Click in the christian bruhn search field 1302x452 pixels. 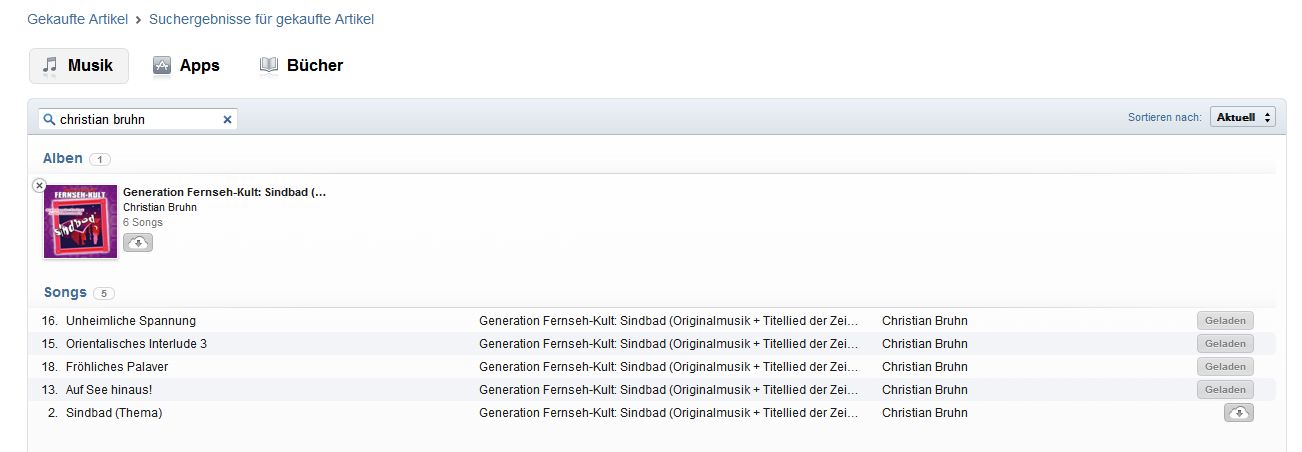pos(138,119)
